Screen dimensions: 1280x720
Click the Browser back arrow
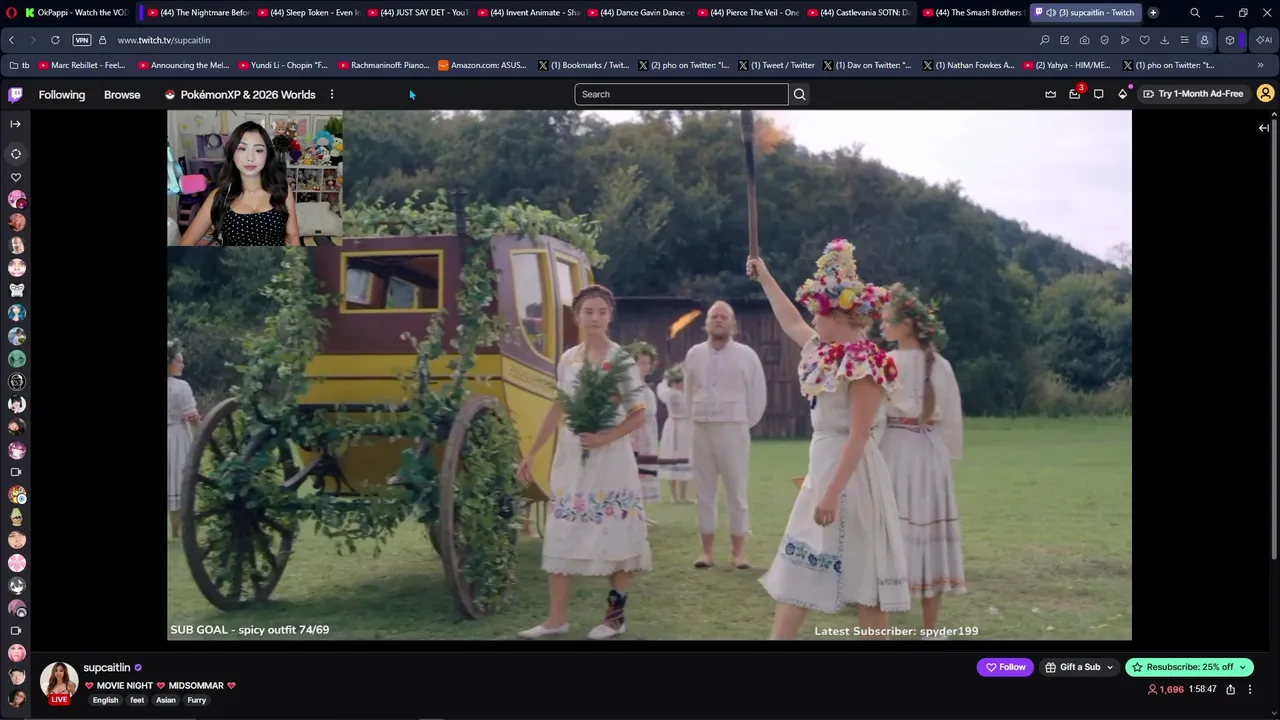click(x=11, y=40)
